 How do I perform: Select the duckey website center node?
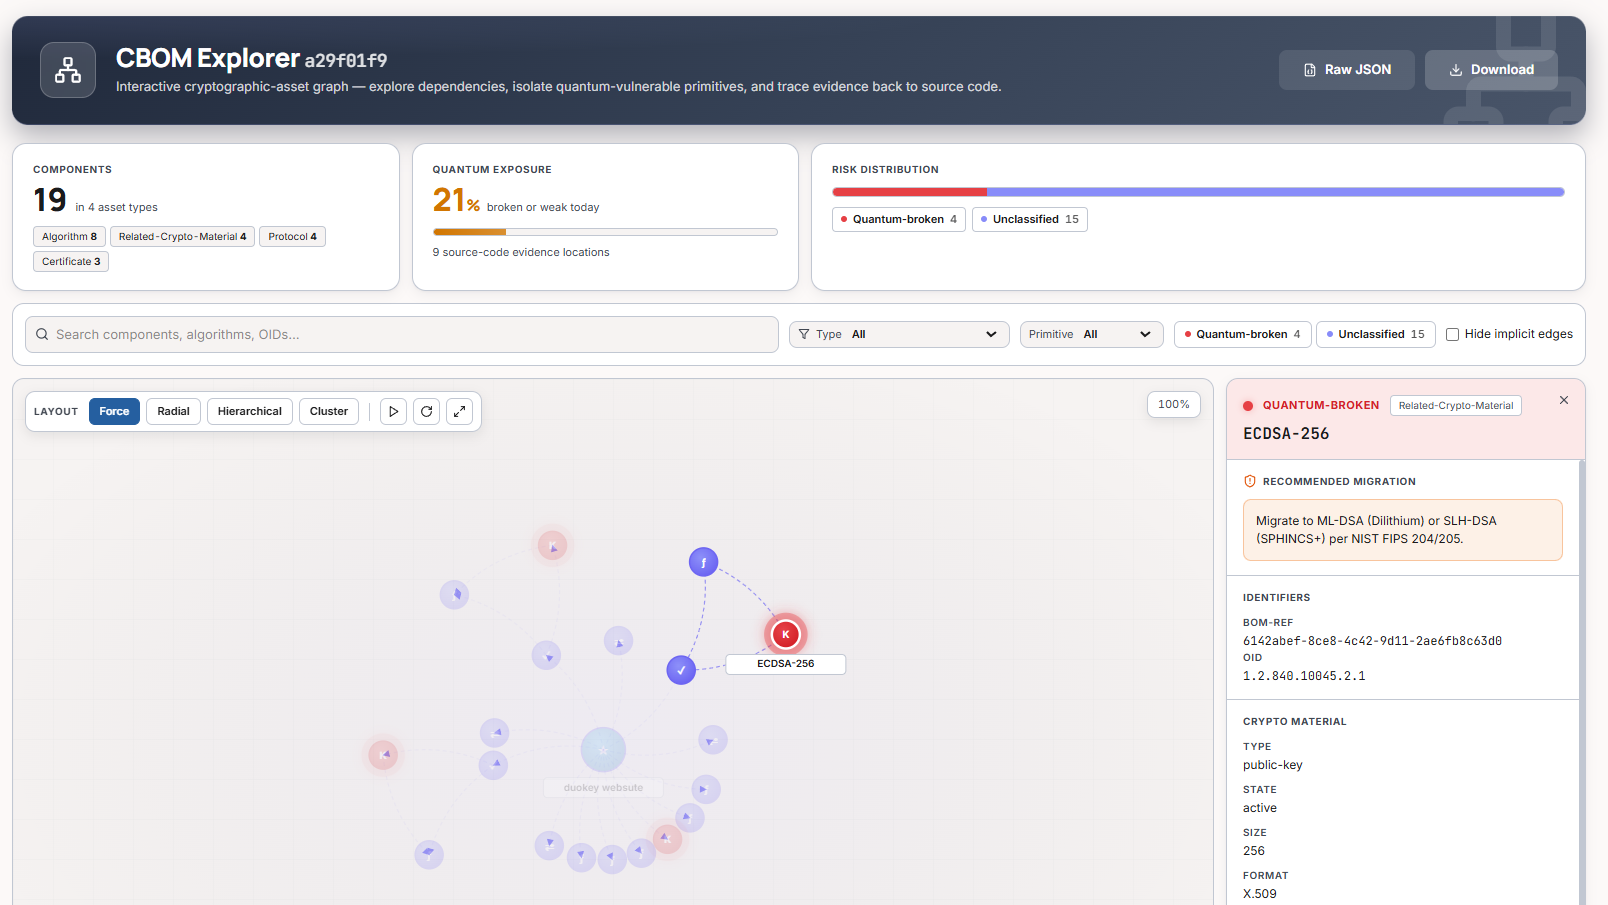point(603,750)
